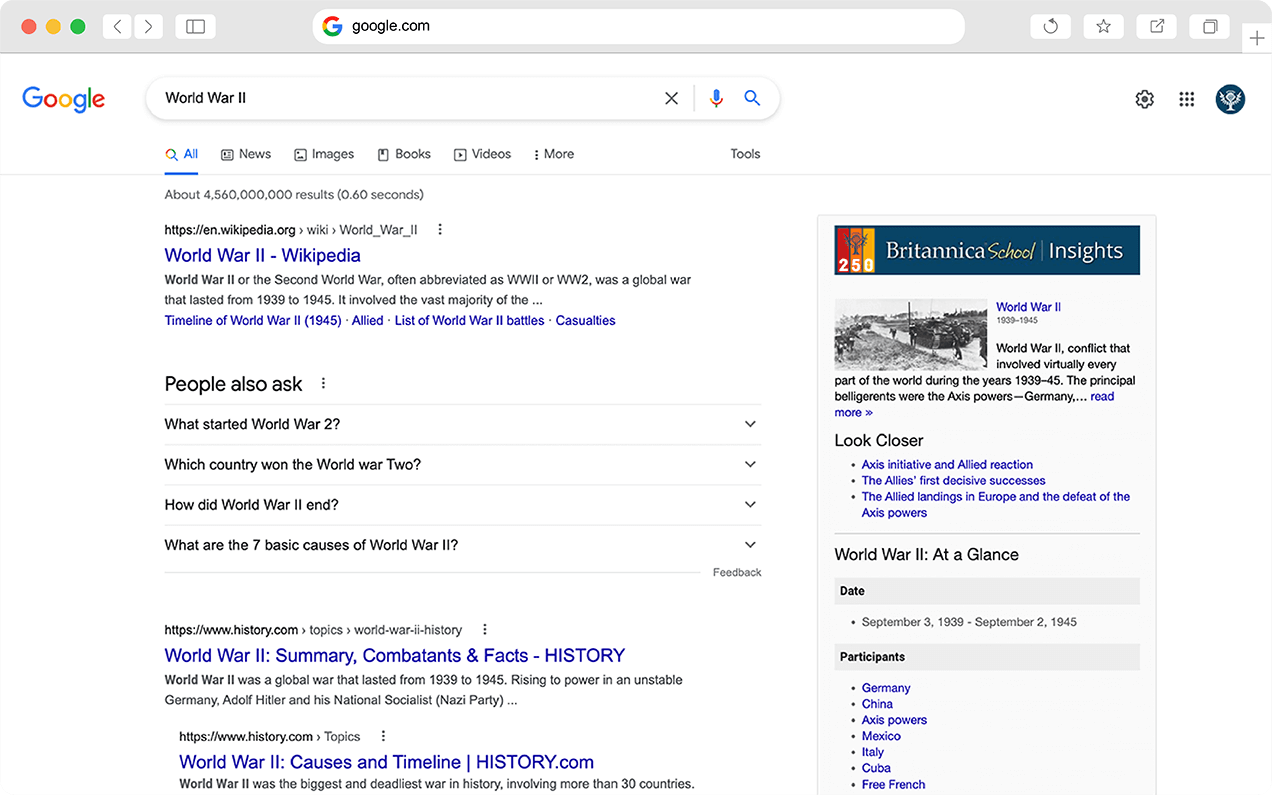The height and width of the screenshot is (795, 1272).
Task: Click the "People also ask" heading
Action: click(x=233, y=384)
